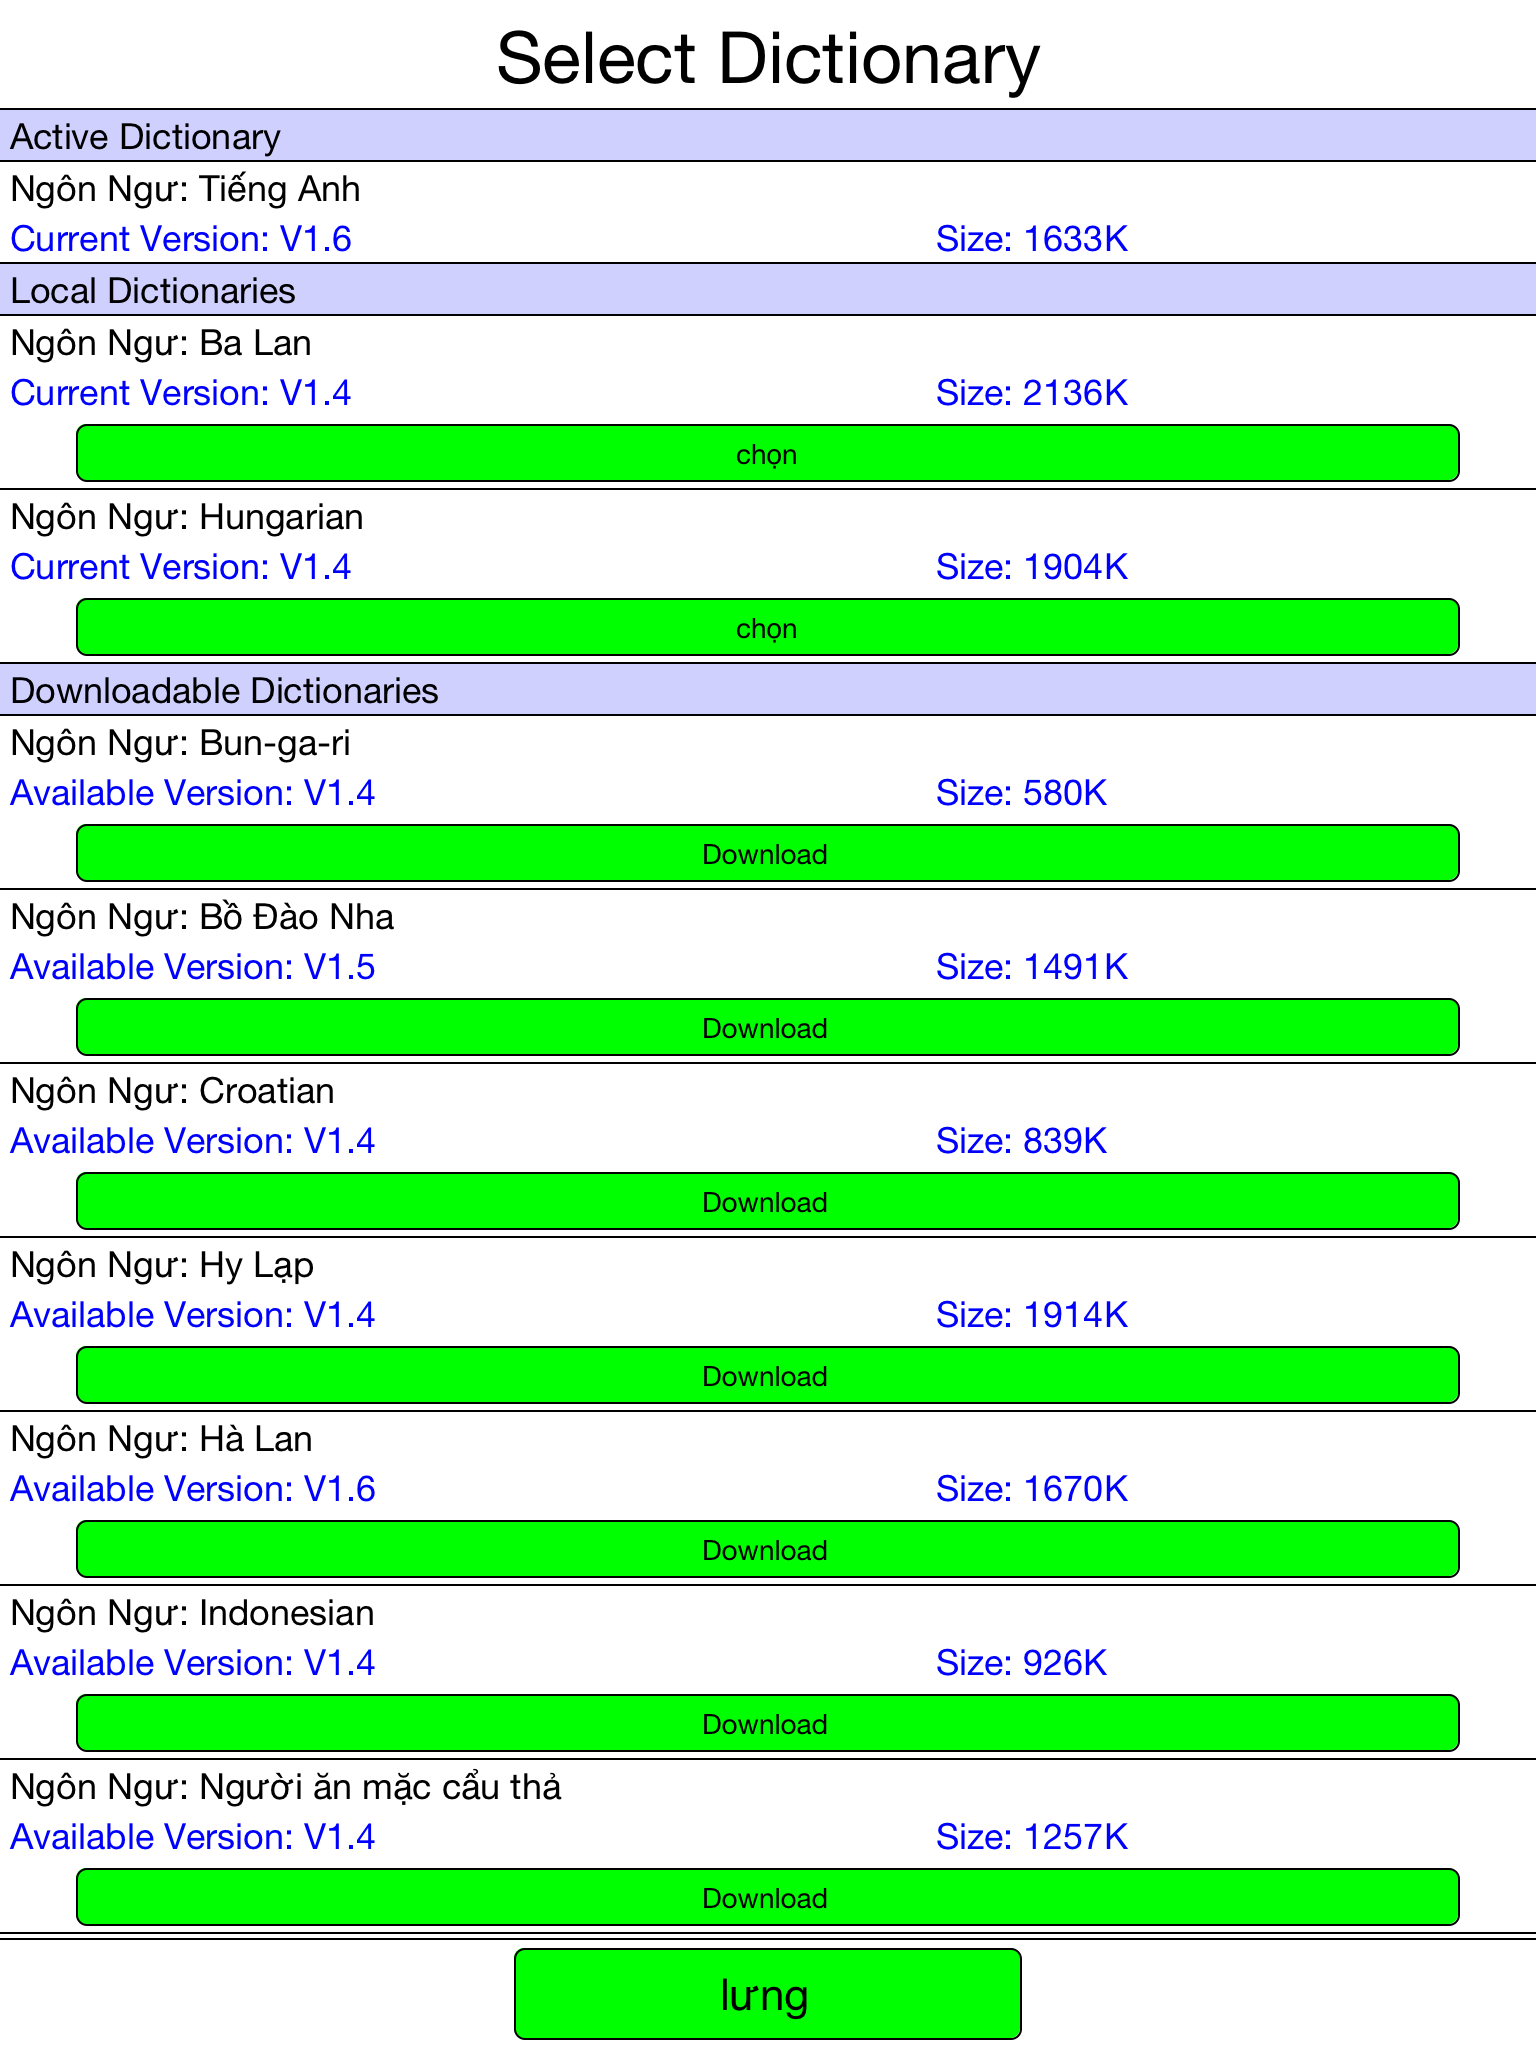Download the Người ăn mặc cẩu thả dictionary
This screenshot has width=1536, height=2048.
click(x=767, y=1897)
